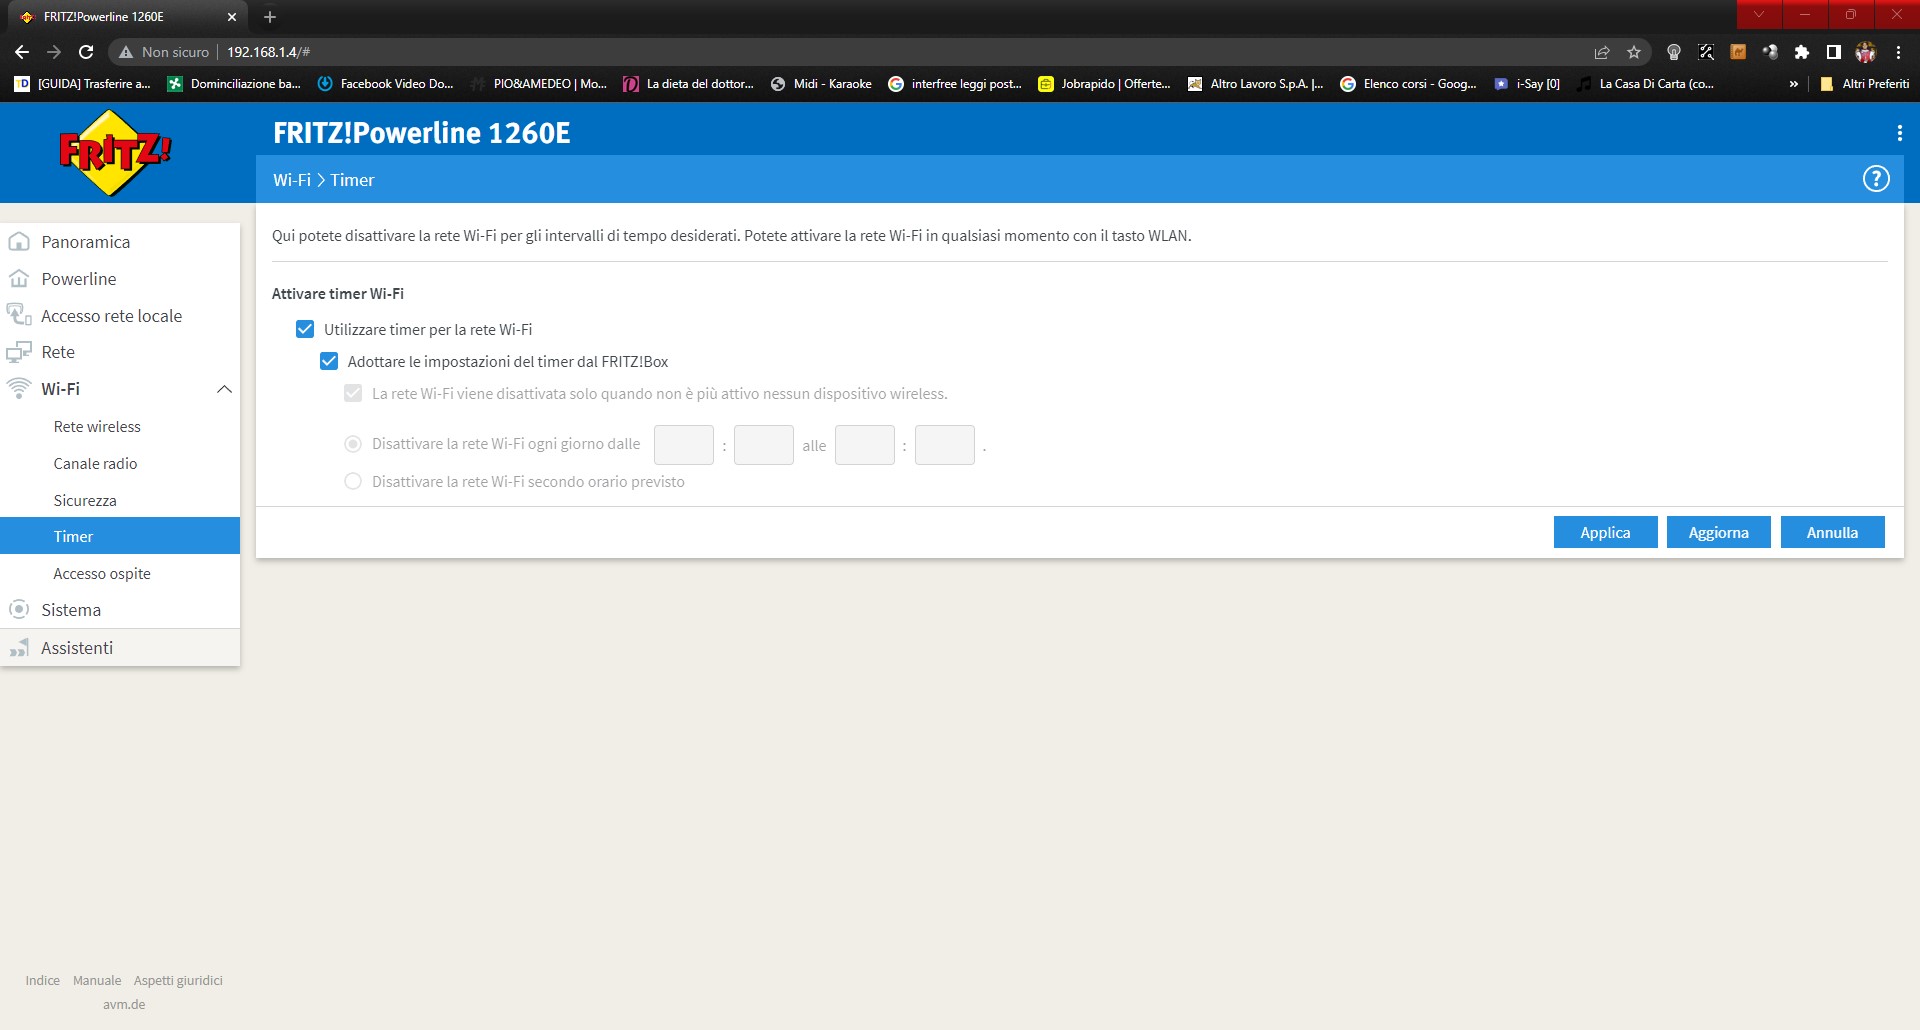This screenshot has width=1920, height=1030.
Task: Open Accesso rete locale menu item
Action: pyautogui.click(x=120, y=316)
